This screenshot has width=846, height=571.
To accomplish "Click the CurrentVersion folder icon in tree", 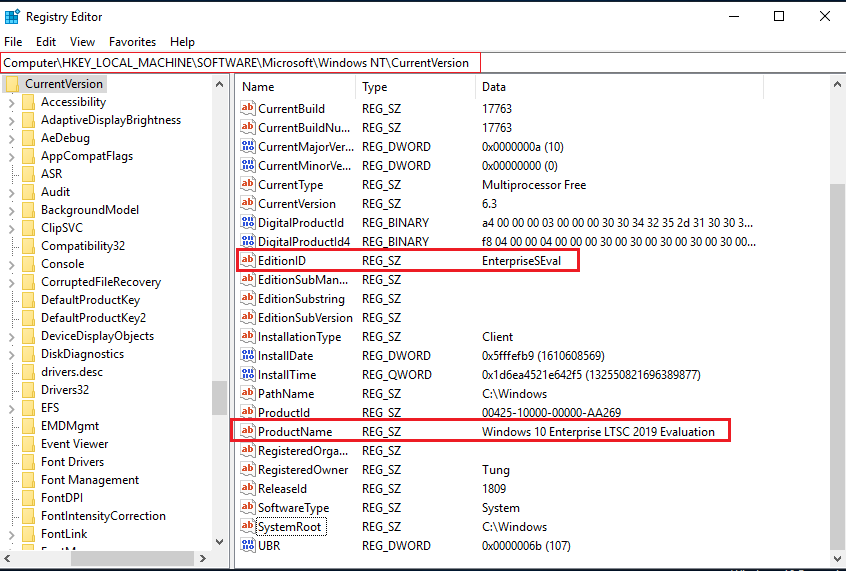I will point(12,84).
